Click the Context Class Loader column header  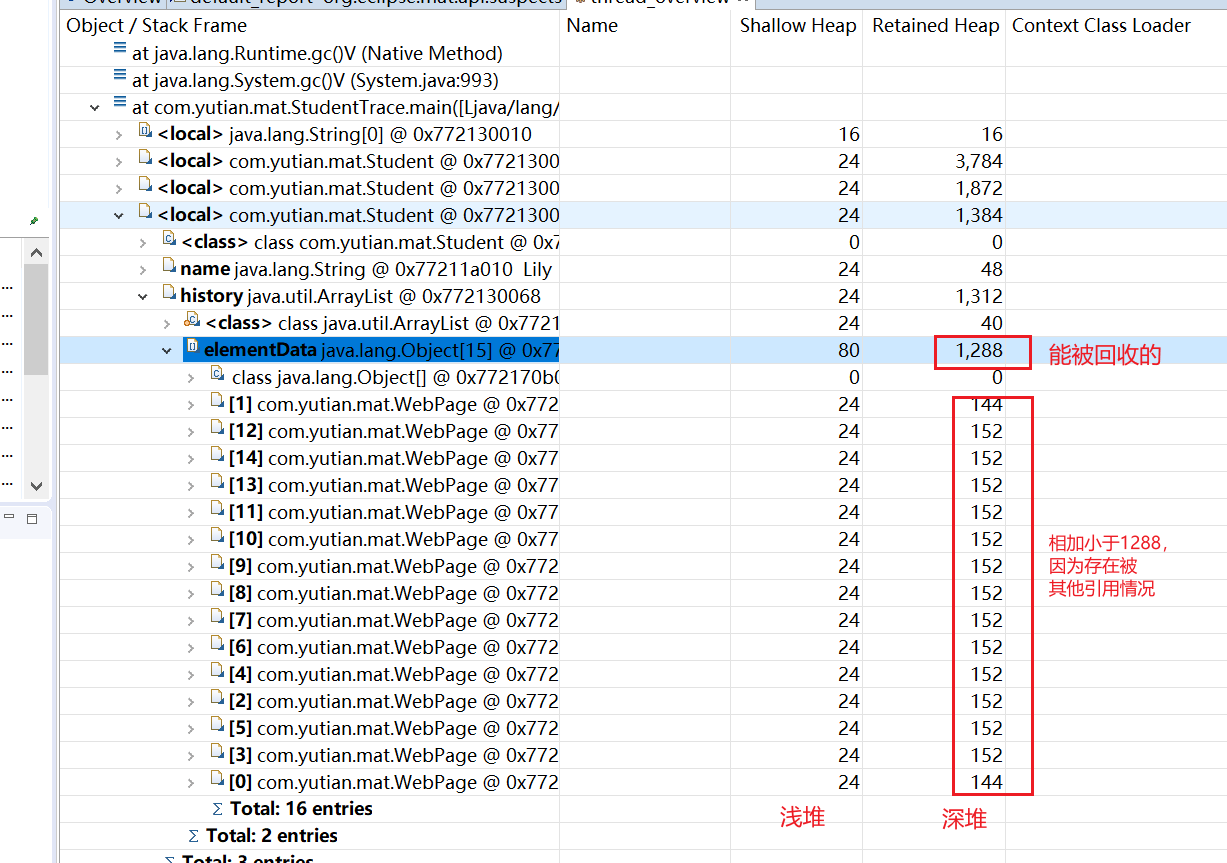click(1100, 26)
